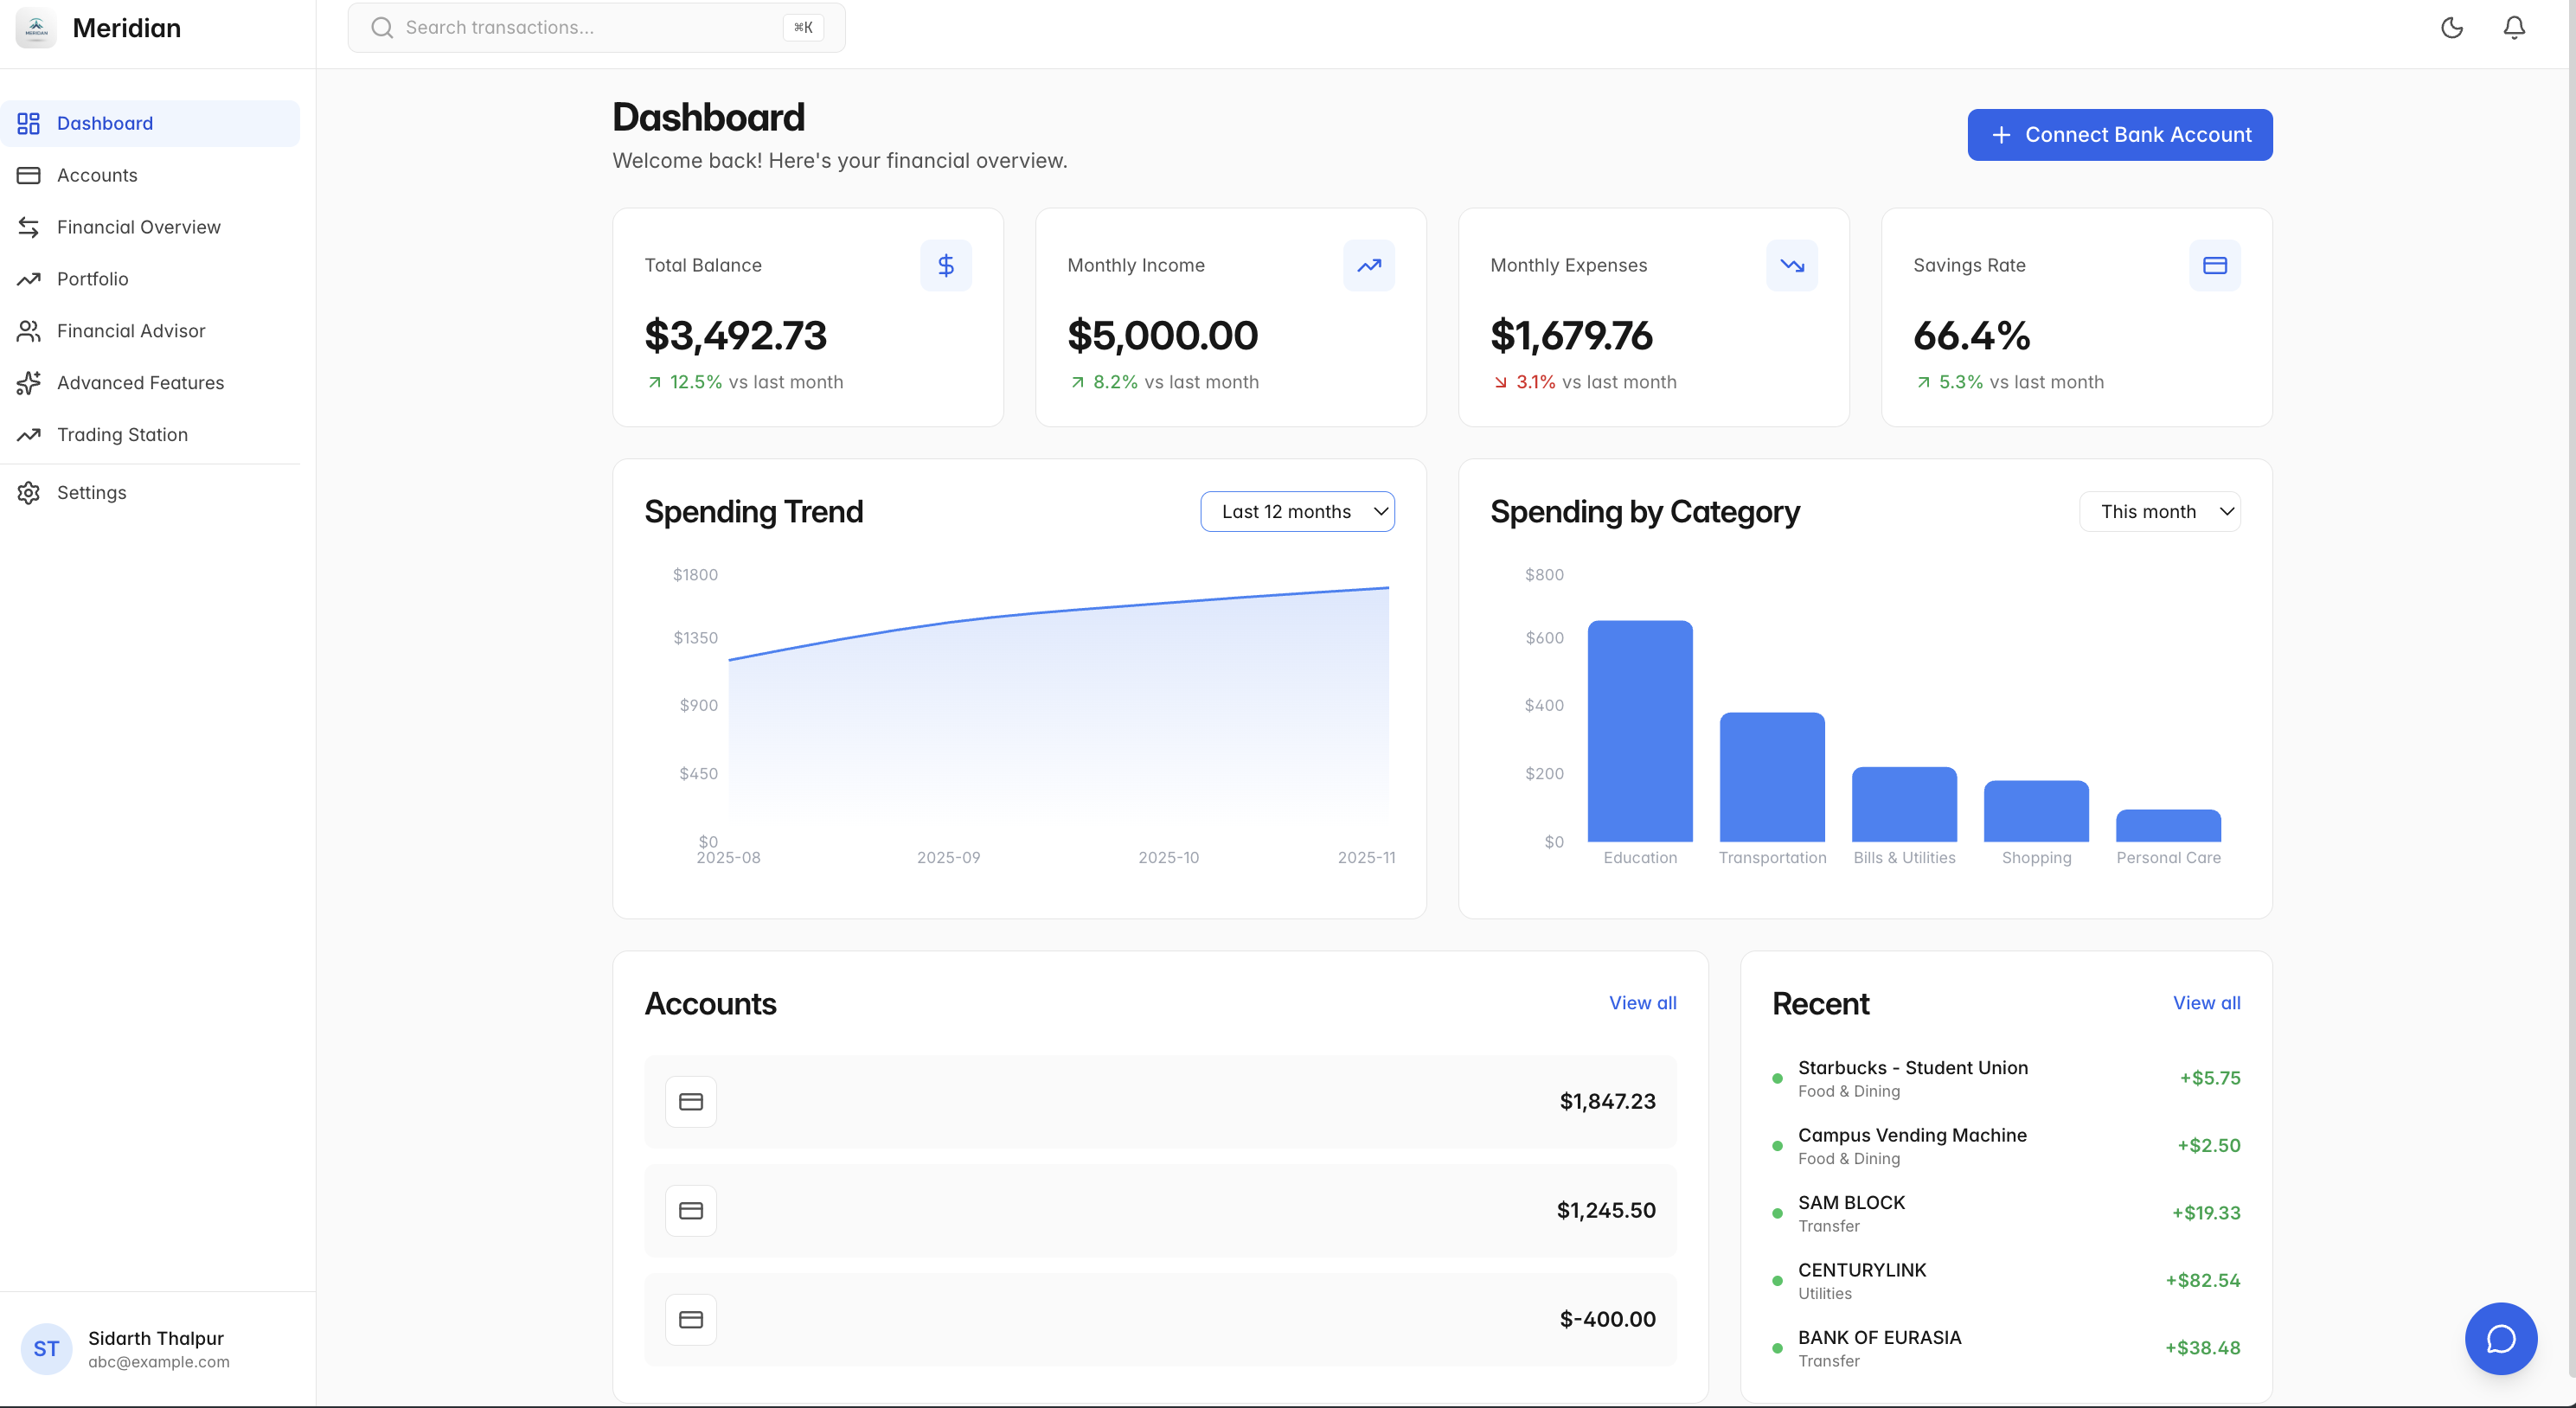This screenshot has width=2576, height=1408.
Task: Click the Savings Rate card icon
Action: tap(2214, 265)
